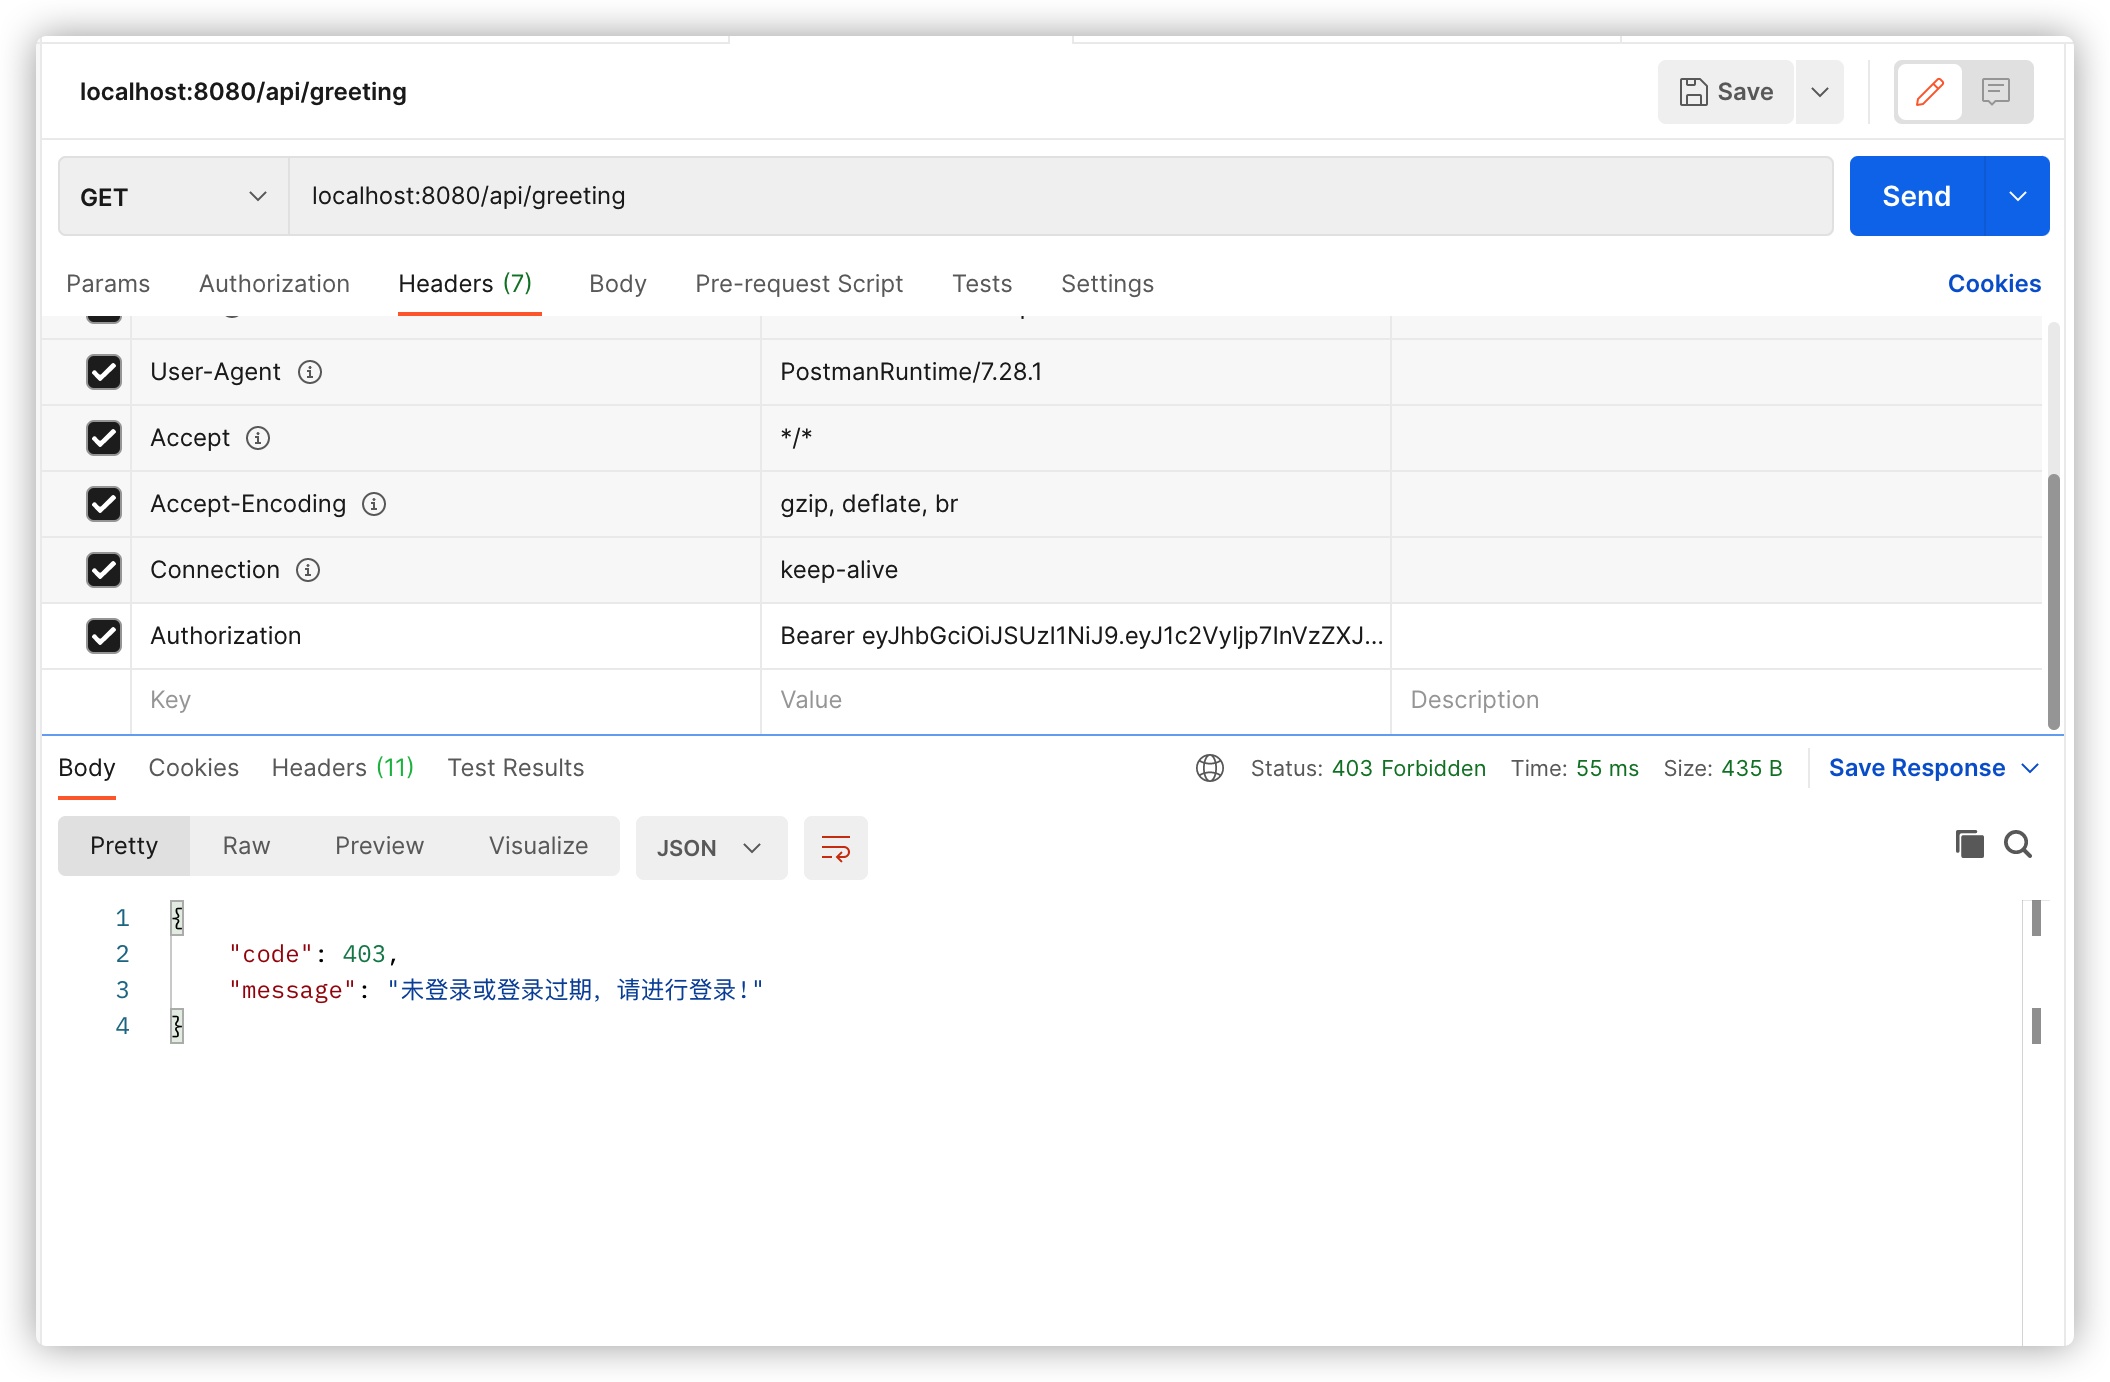This screenshot has height=1382, width=2110.
Task: Uncheck the Authorization header checkbox
Action: (104, 636)
